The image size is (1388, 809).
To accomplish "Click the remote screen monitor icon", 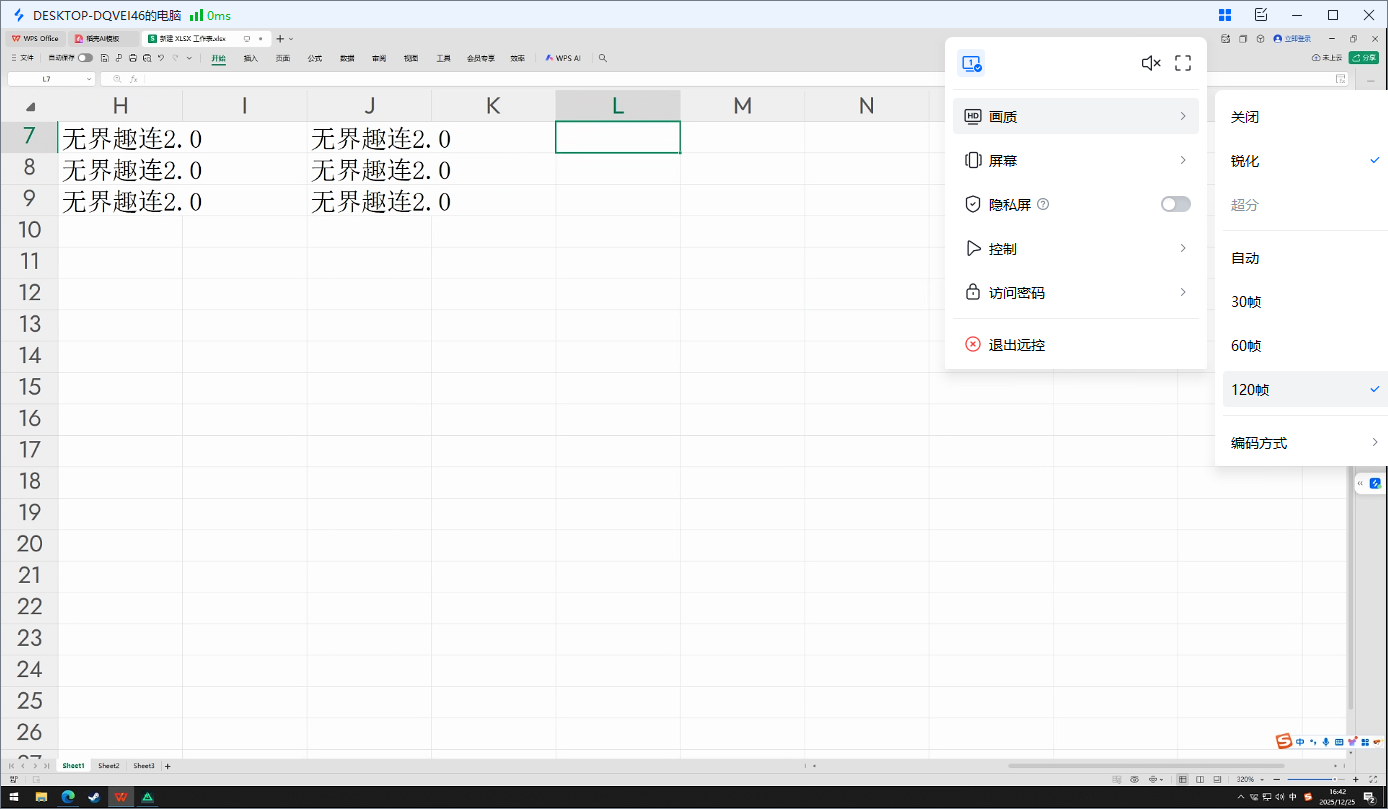I will point(970,64).
